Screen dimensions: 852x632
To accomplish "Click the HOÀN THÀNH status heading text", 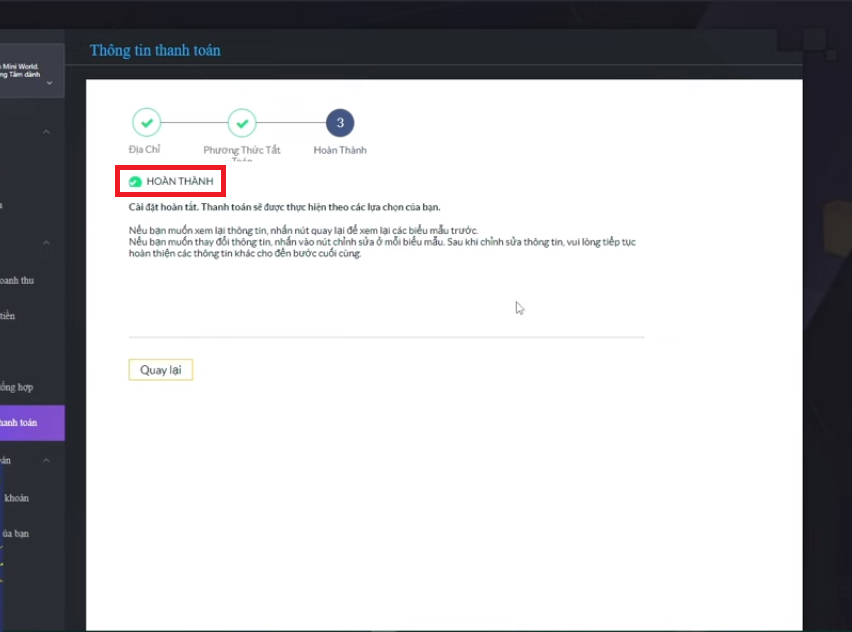I will [180, 181].
